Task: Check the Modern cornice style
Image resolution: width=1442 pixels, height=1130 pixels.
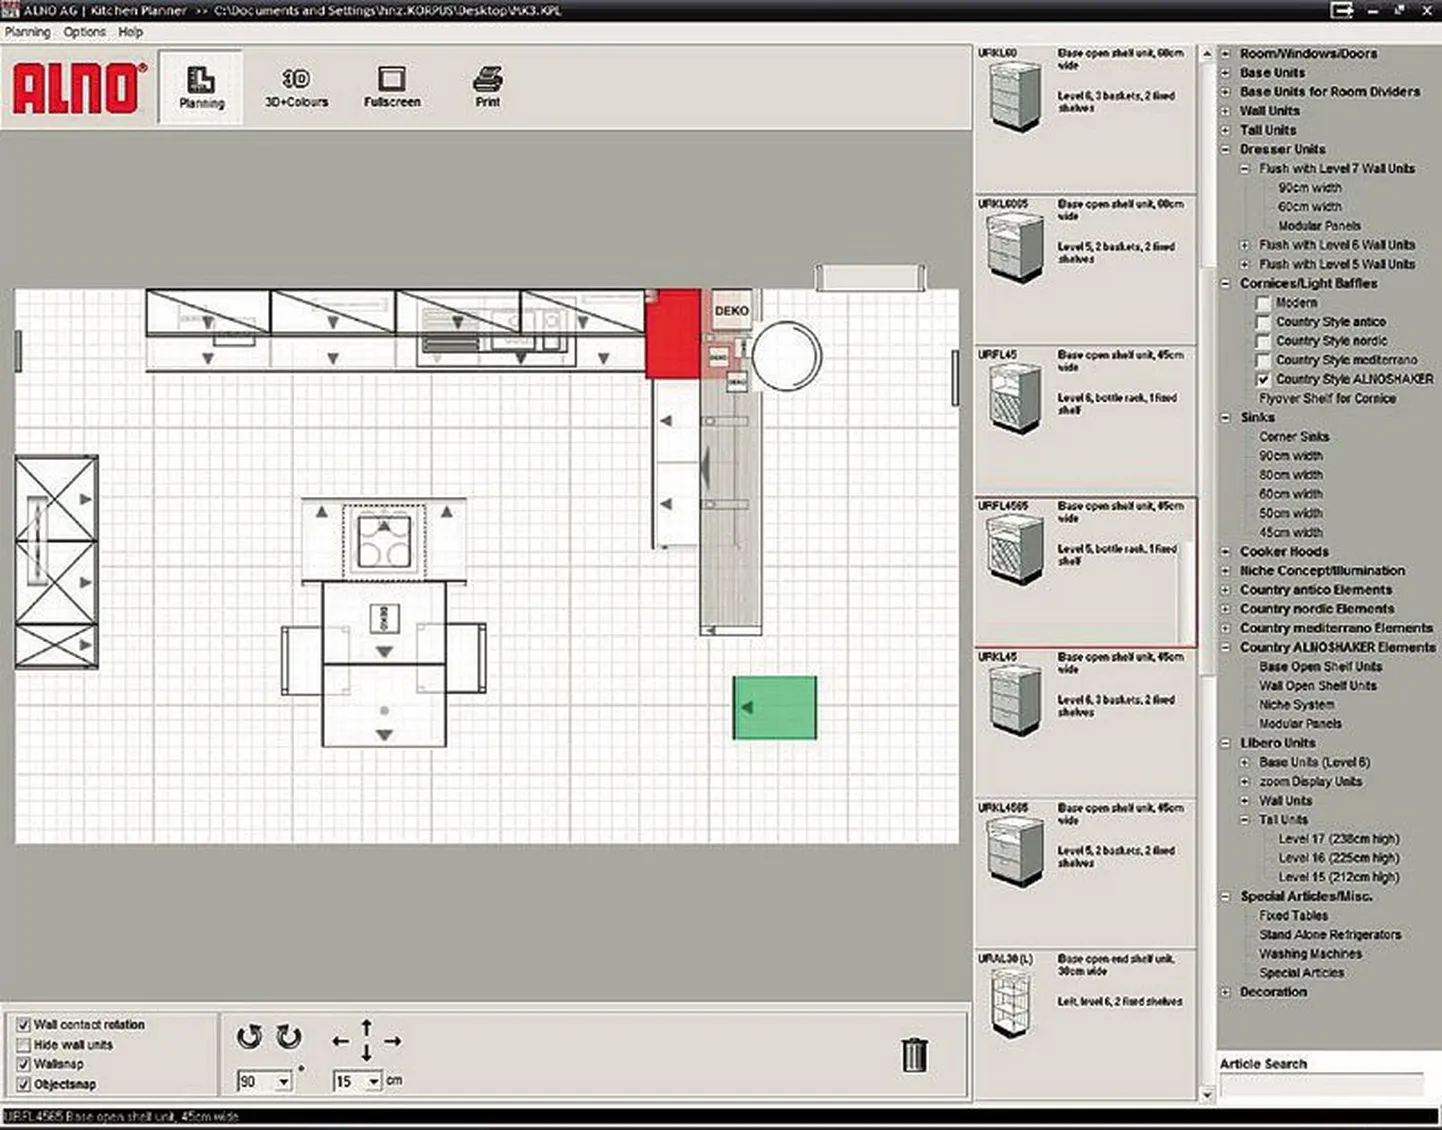Action: [1264, 303]
